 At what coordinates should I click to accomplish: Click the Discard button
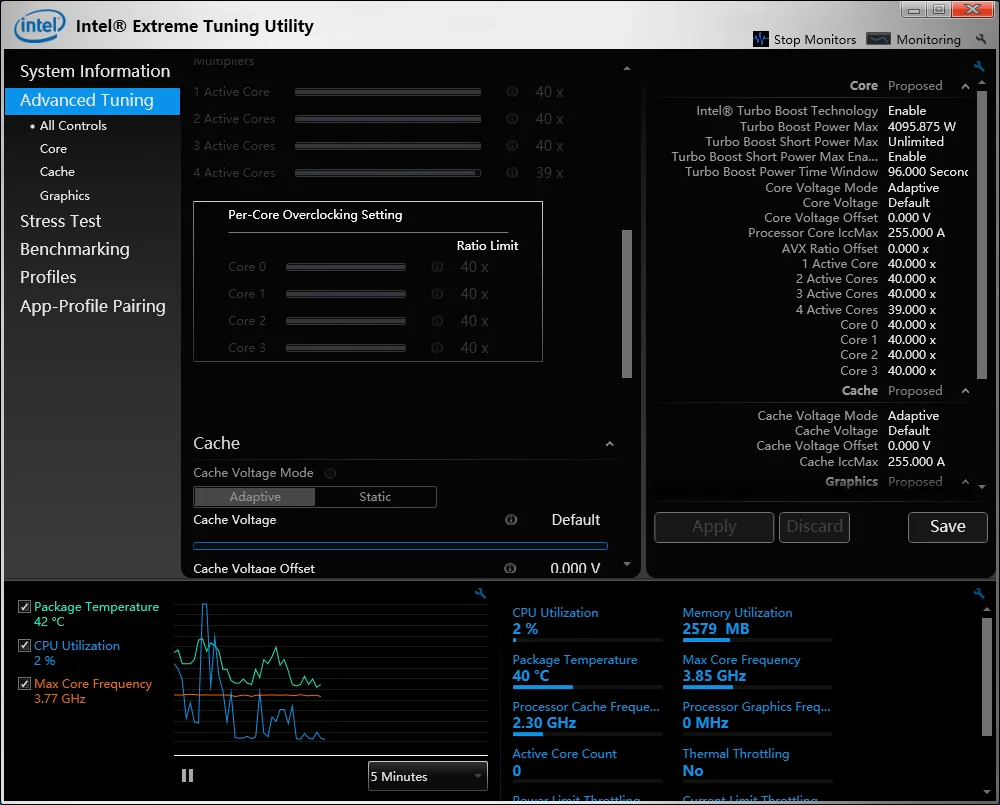pos(814,527)
